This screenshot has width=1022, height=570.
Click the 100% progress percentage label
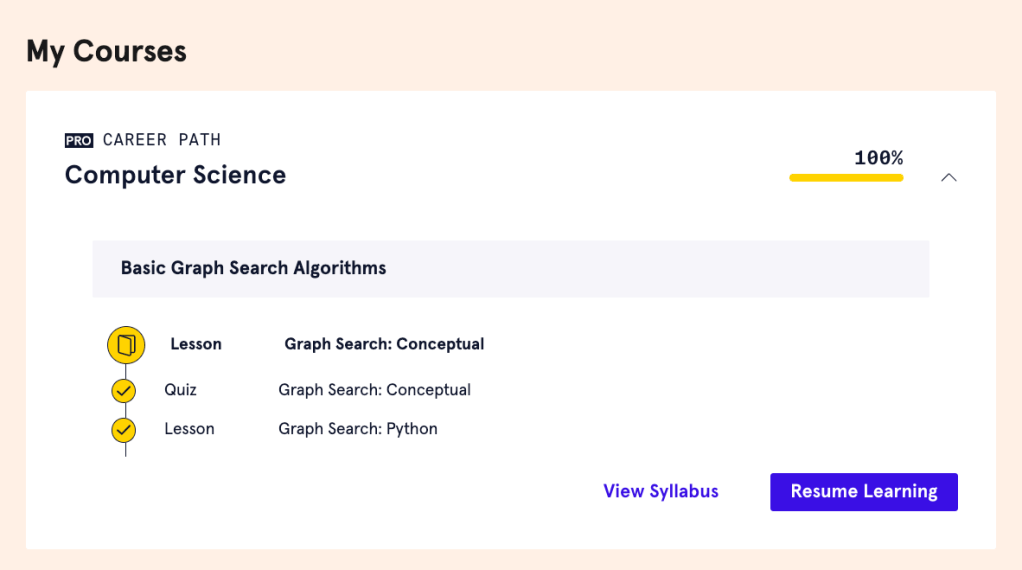pyautogui.click(x=878, y=158)
